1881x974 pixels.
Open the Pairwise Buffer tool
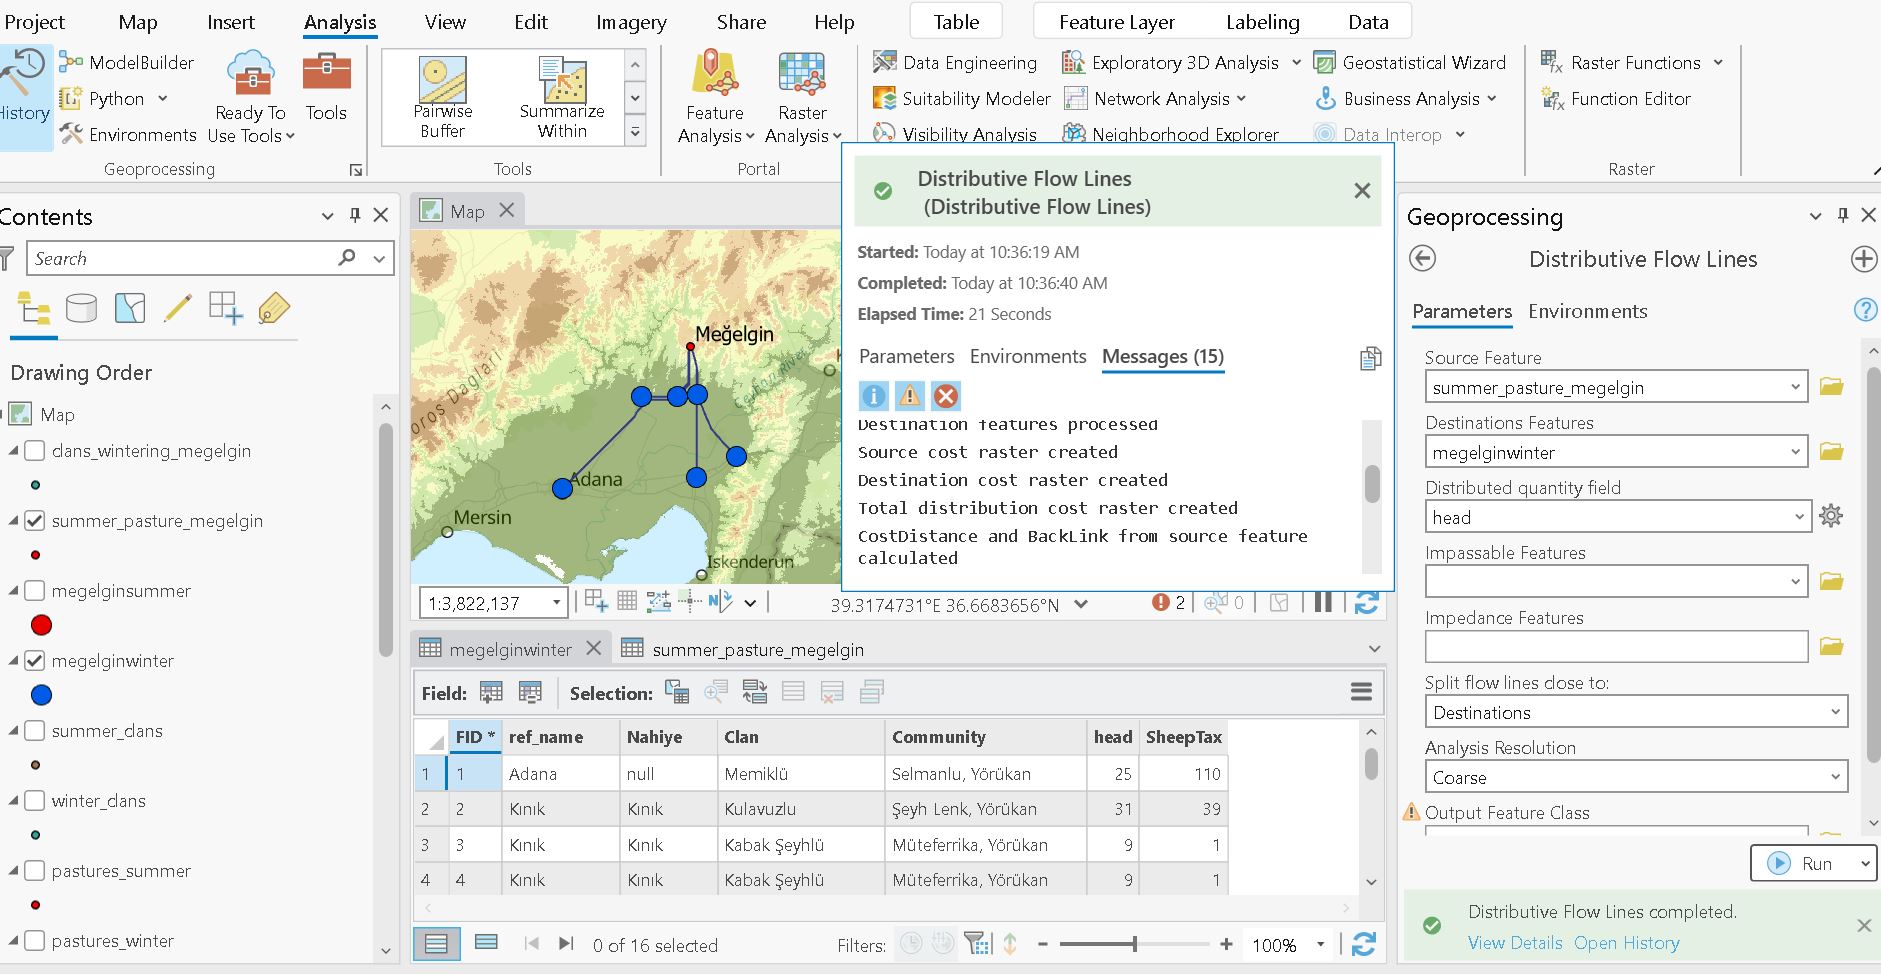[442, 95]
